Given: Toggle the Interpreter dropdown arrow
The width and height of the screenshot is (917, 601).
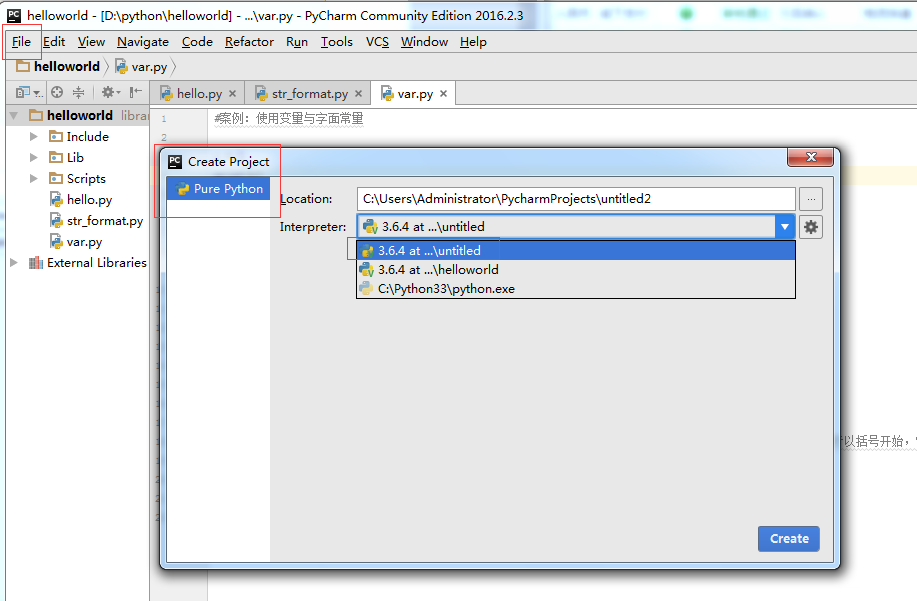Looking at the screenshot, I should coord(785,227).
